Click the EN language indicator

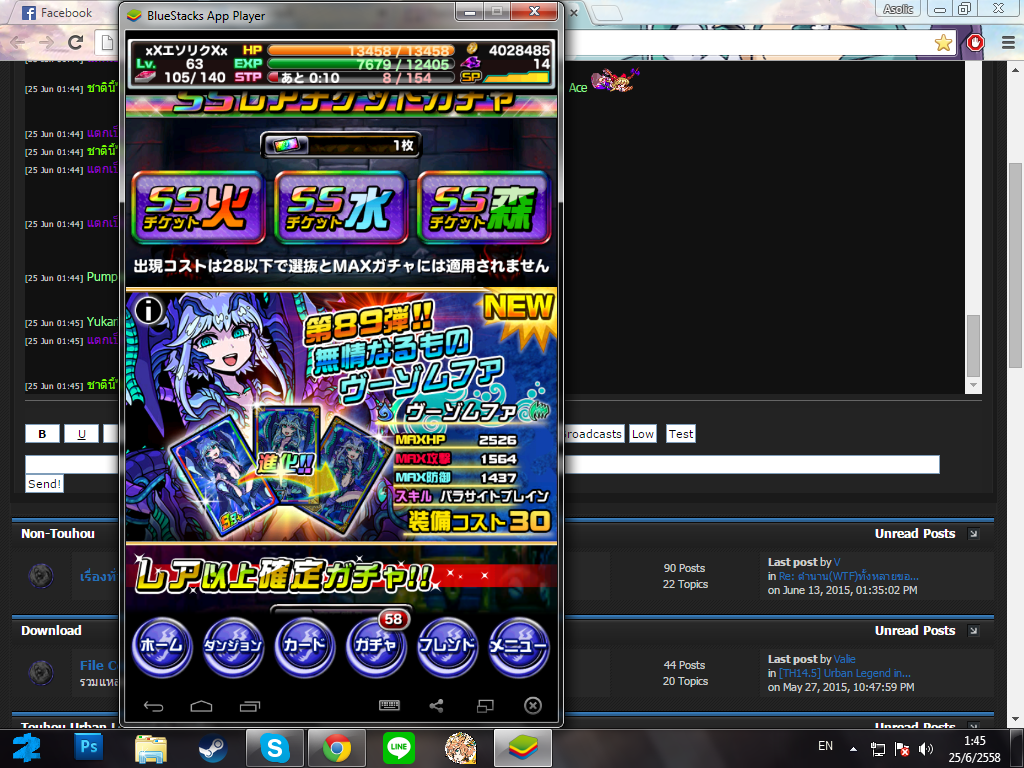(x=825, y=746)
